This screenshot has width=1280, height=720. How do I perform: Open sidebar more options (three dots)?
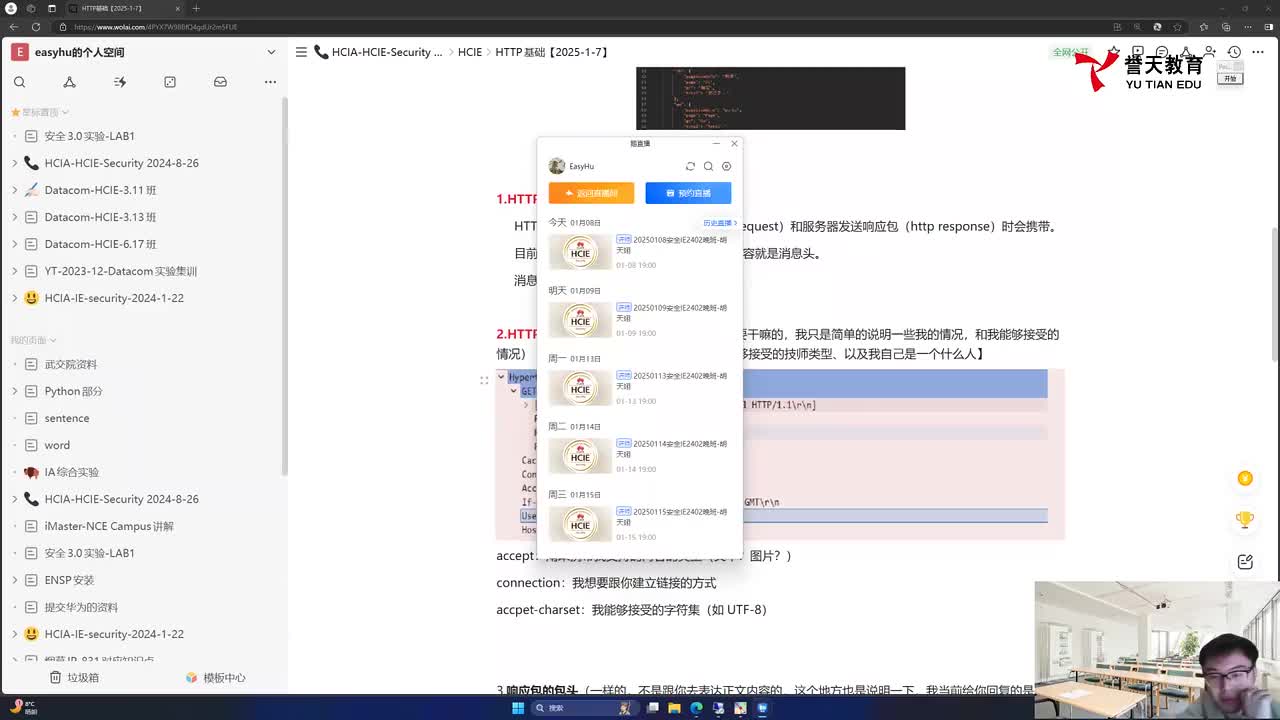(x=270, y=82)
